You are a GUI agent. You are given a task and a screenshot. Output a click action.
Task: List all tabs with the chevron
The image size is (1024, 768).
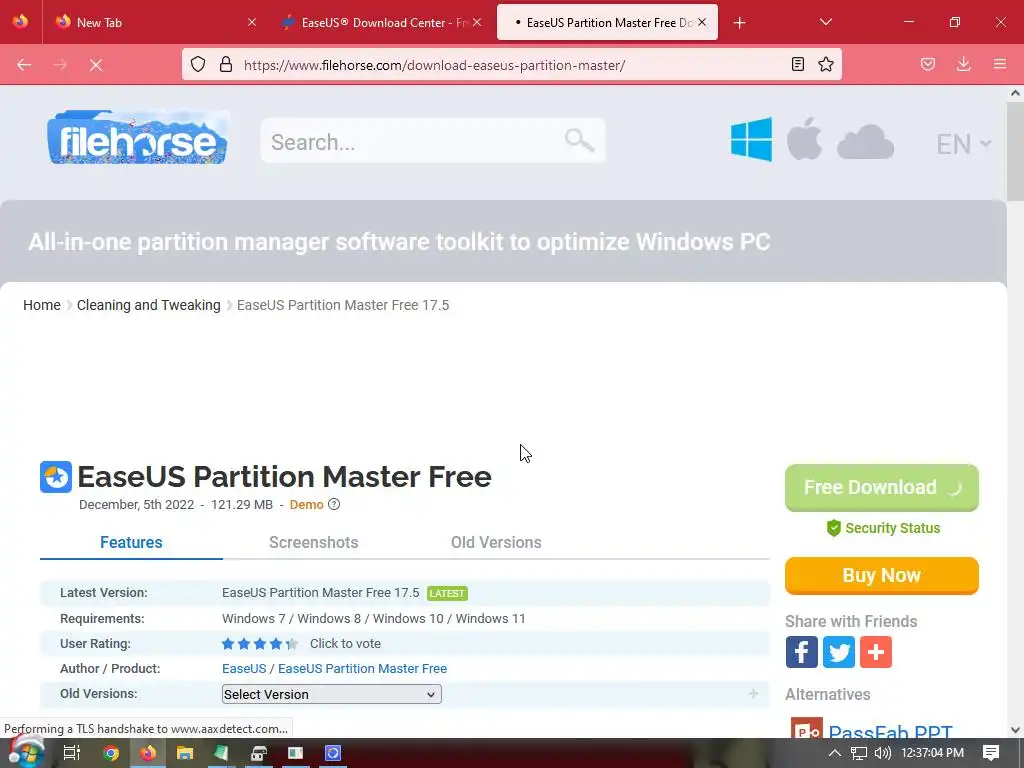(825, 22)
